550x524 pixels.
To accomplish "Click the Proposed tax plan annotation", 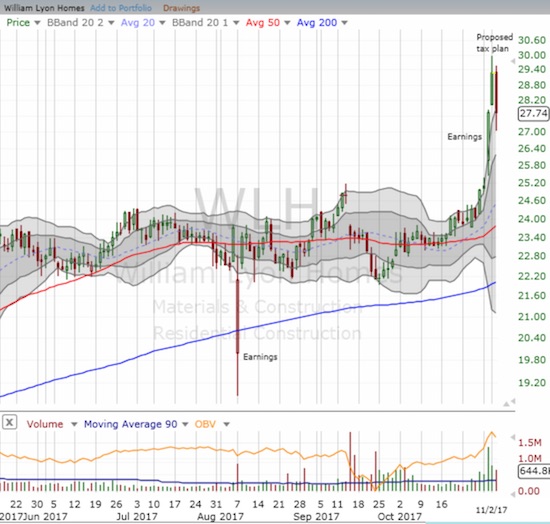I will (494, 43).
